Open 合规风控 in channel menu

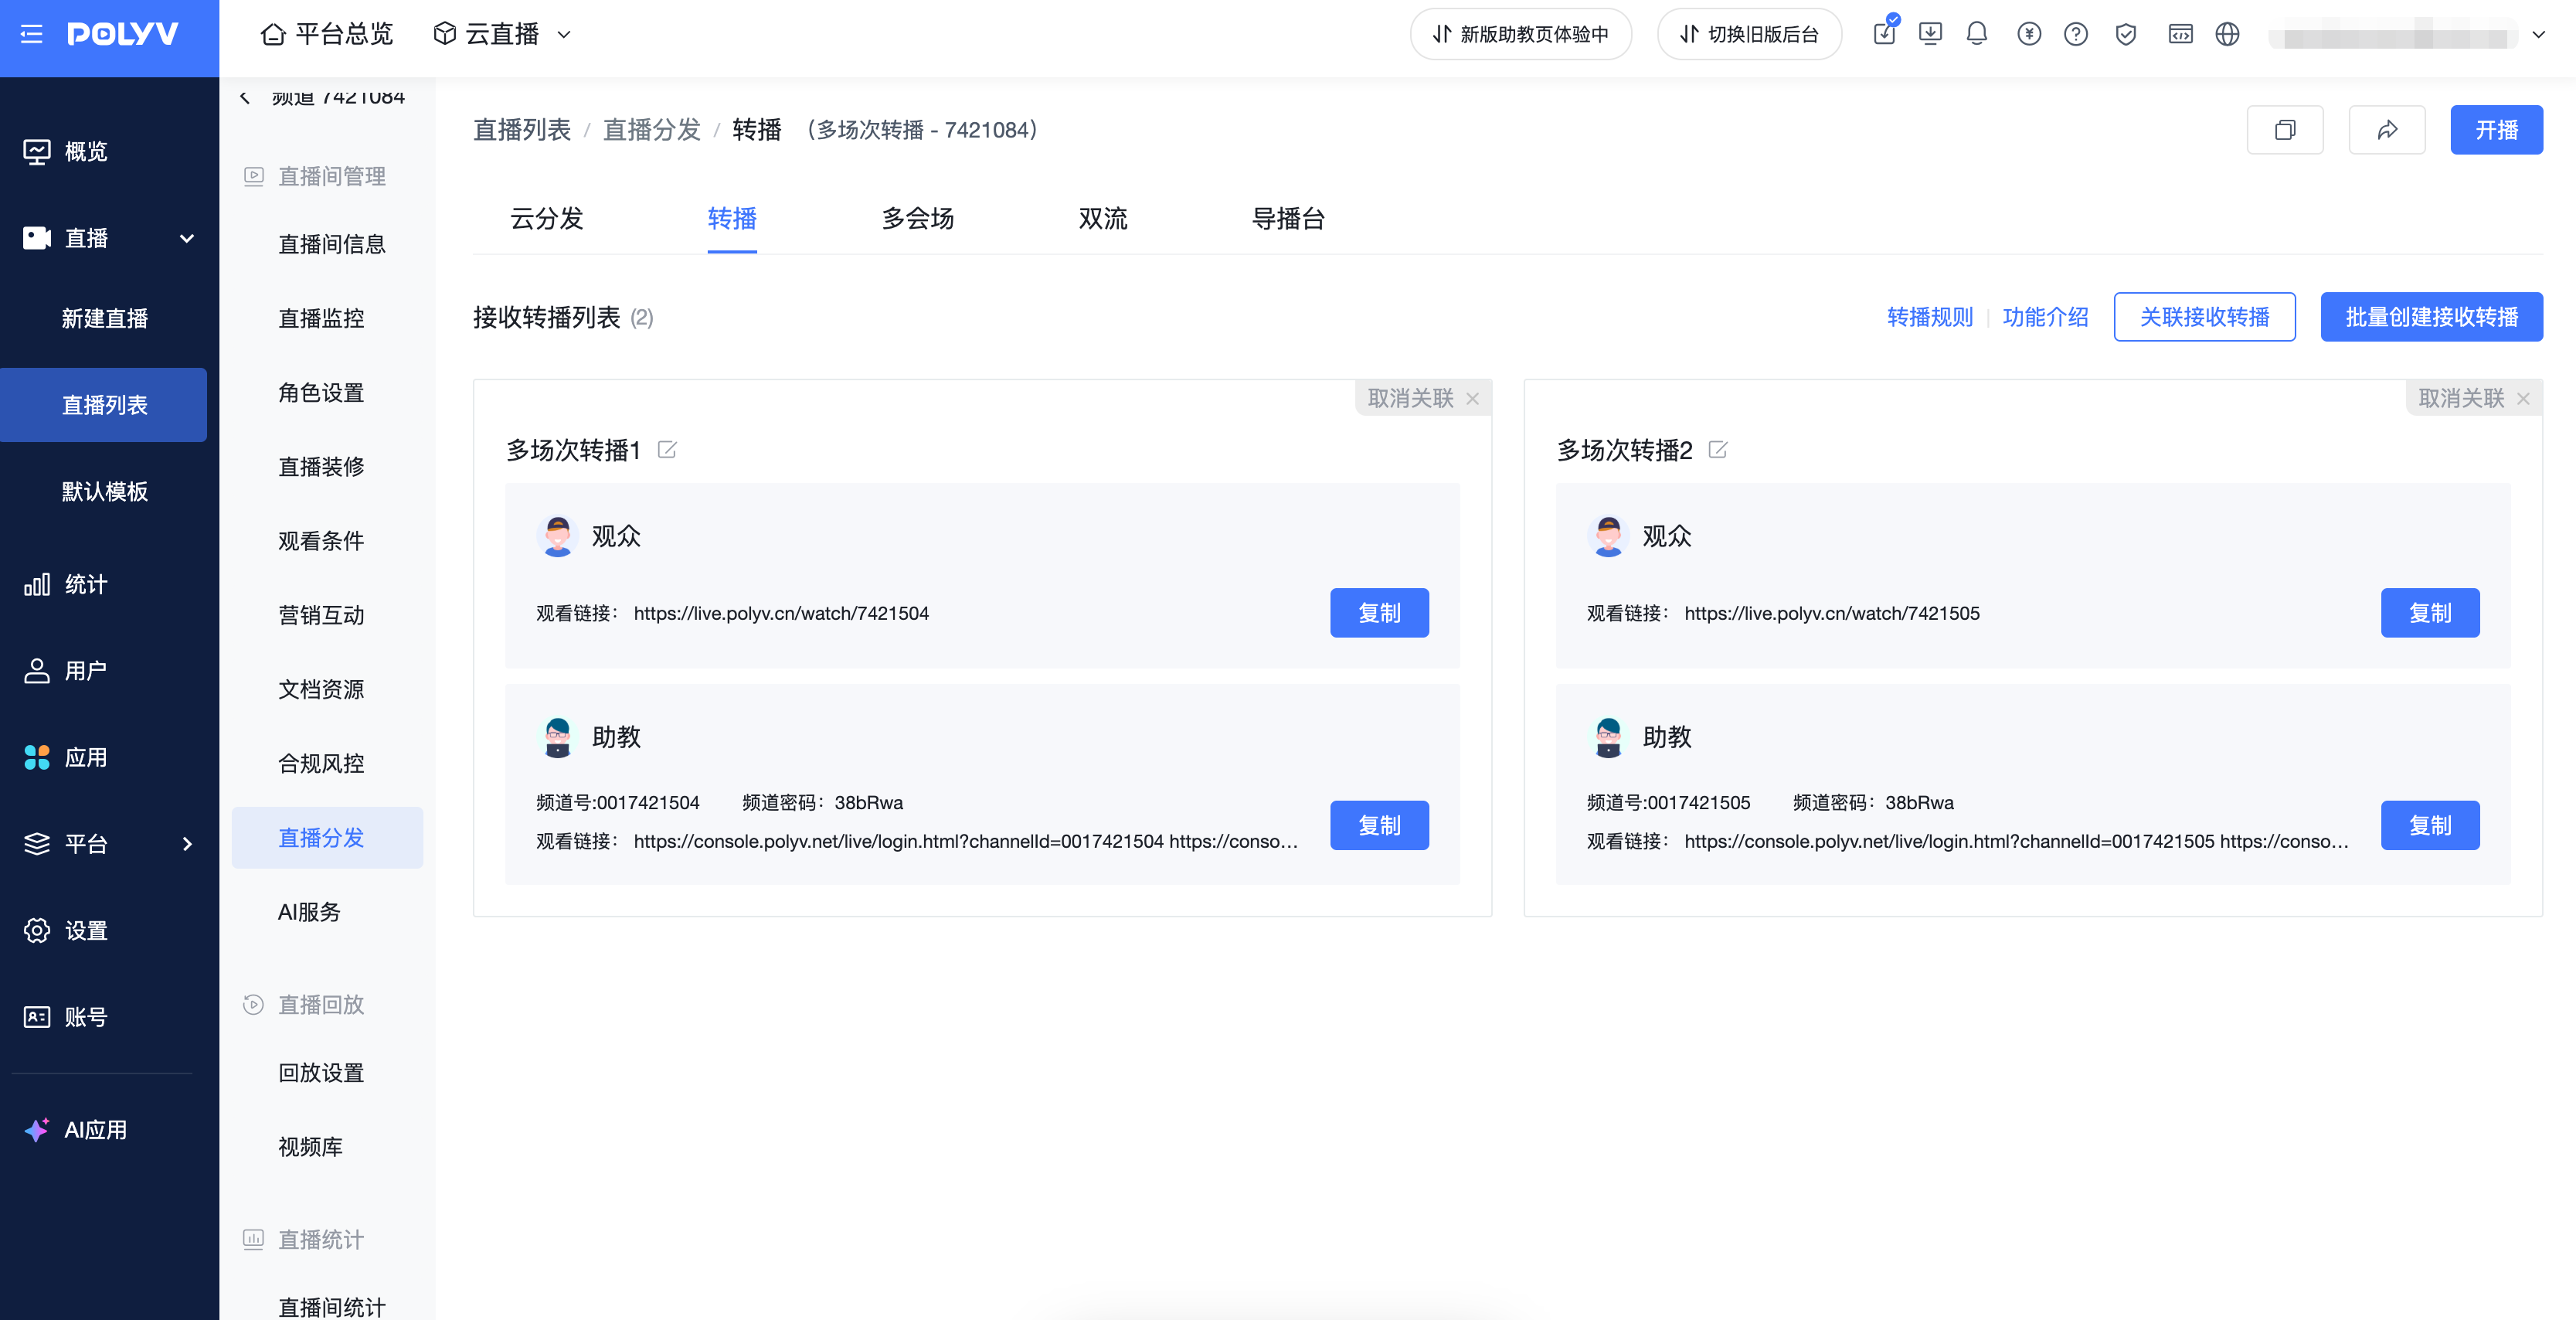coord(321,763)
